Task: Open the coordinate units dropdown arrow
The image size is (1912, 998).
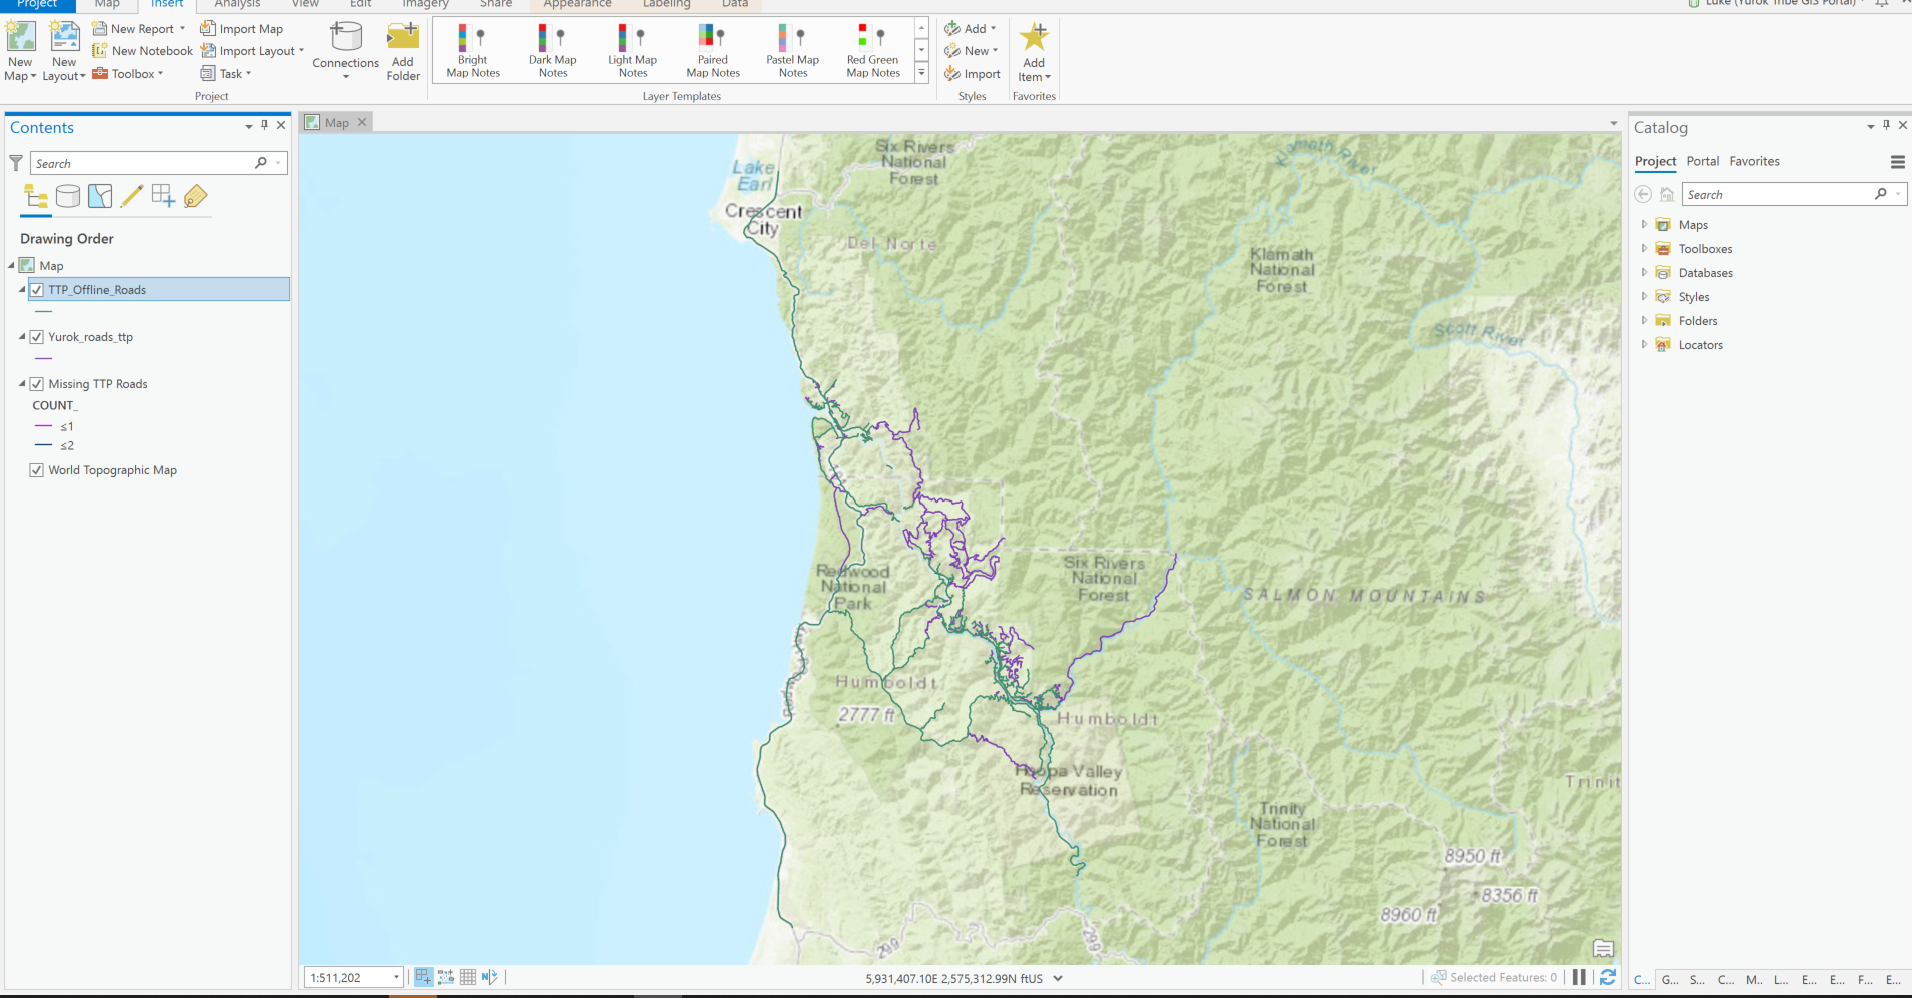Action: point(1058,978)
